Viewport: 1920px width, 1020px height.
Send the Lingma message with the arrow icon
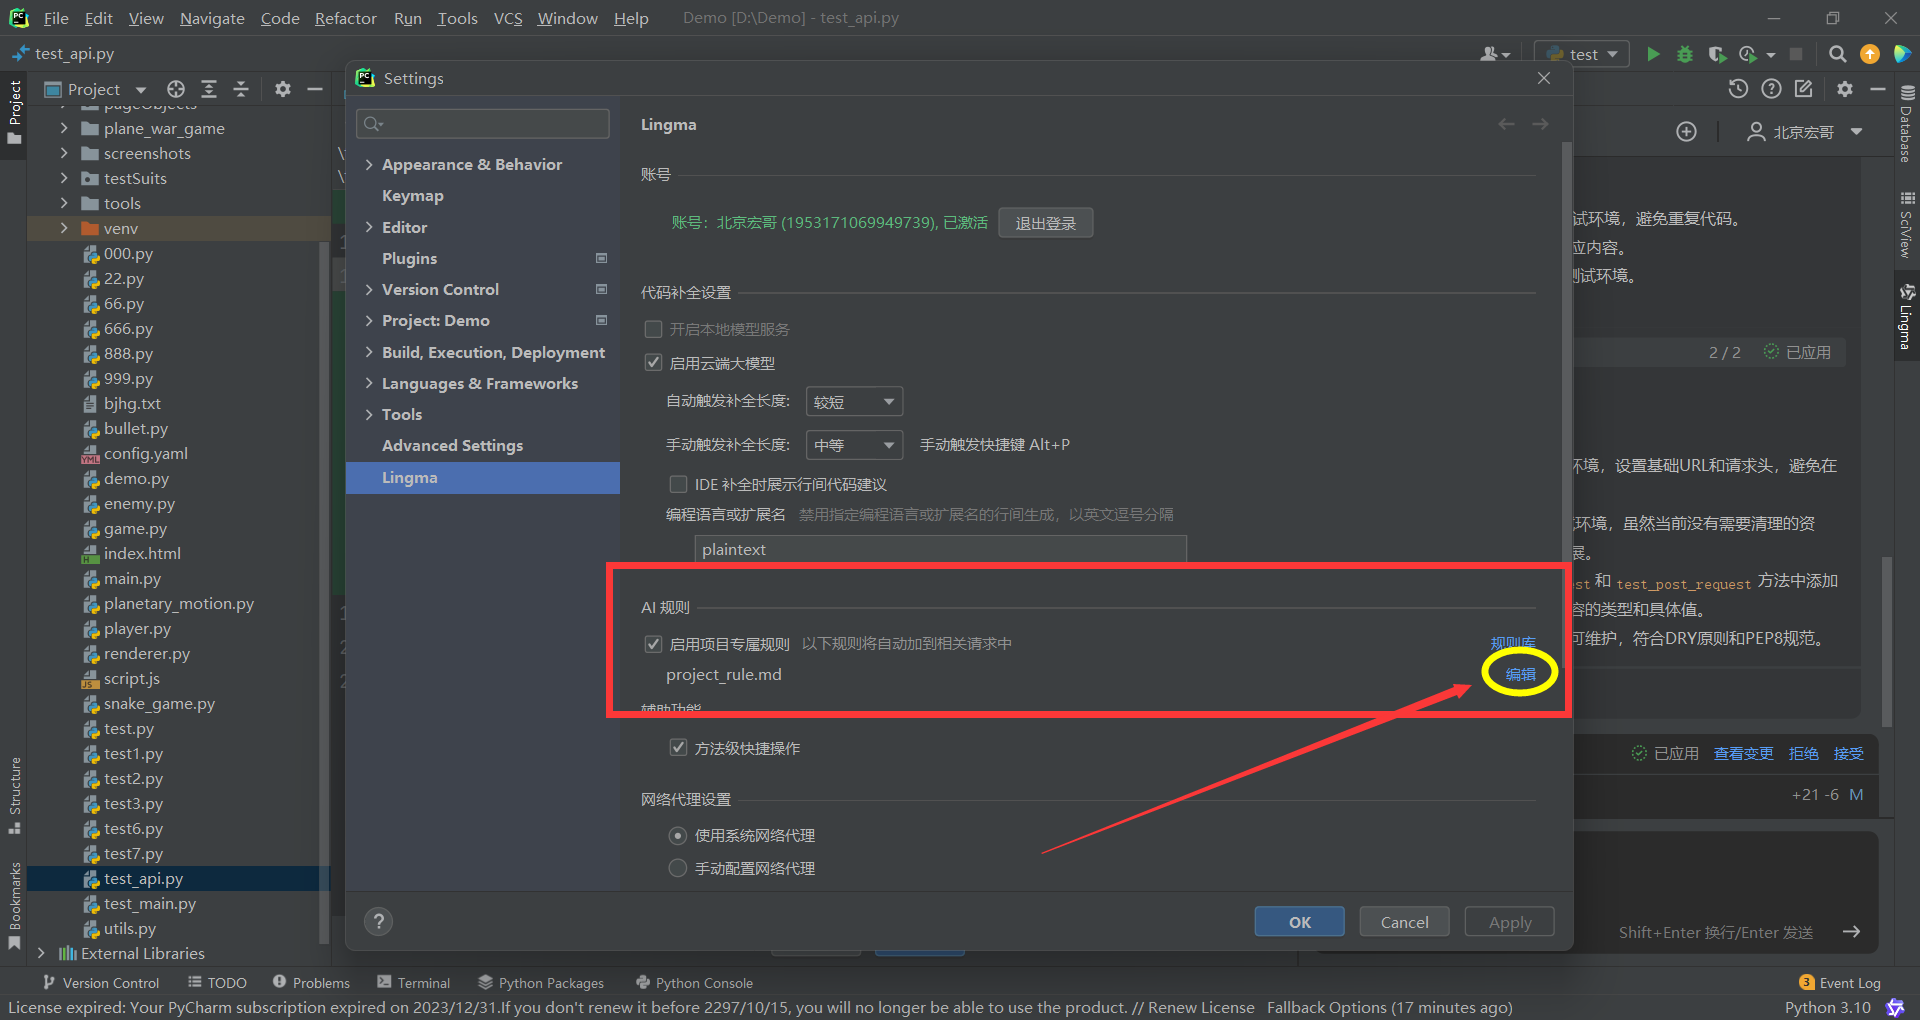1852,932
